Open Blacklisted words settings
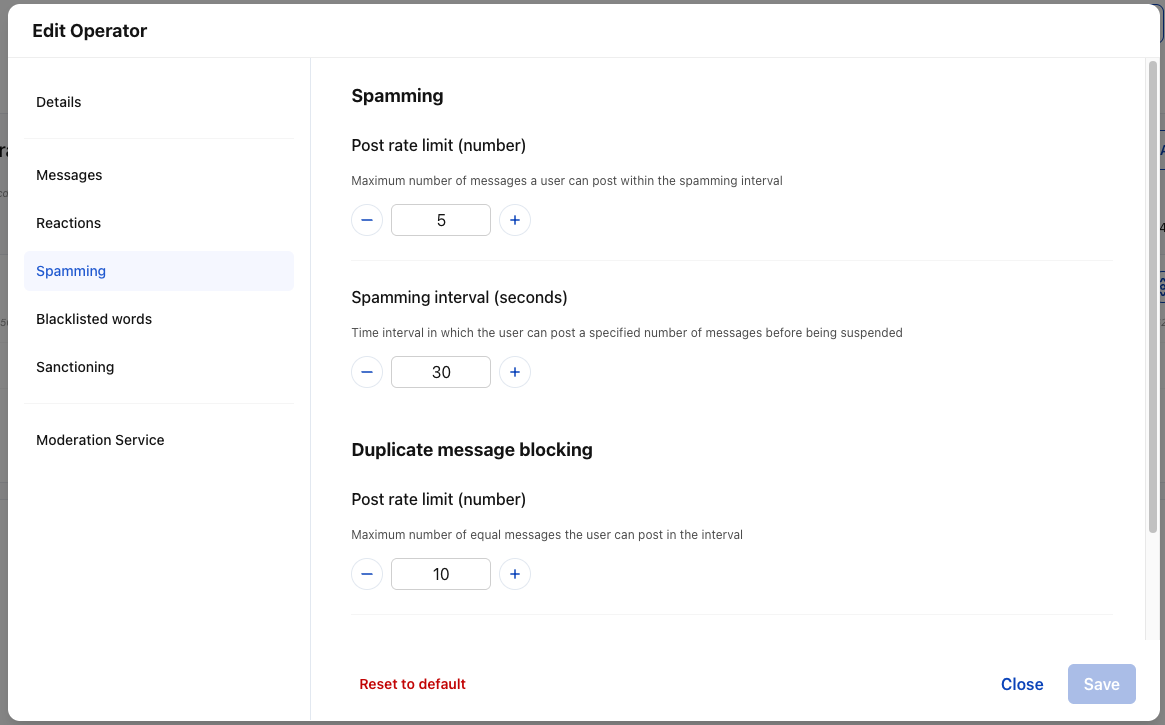This screenshot has height=725, width=1165. coord(94,319)
